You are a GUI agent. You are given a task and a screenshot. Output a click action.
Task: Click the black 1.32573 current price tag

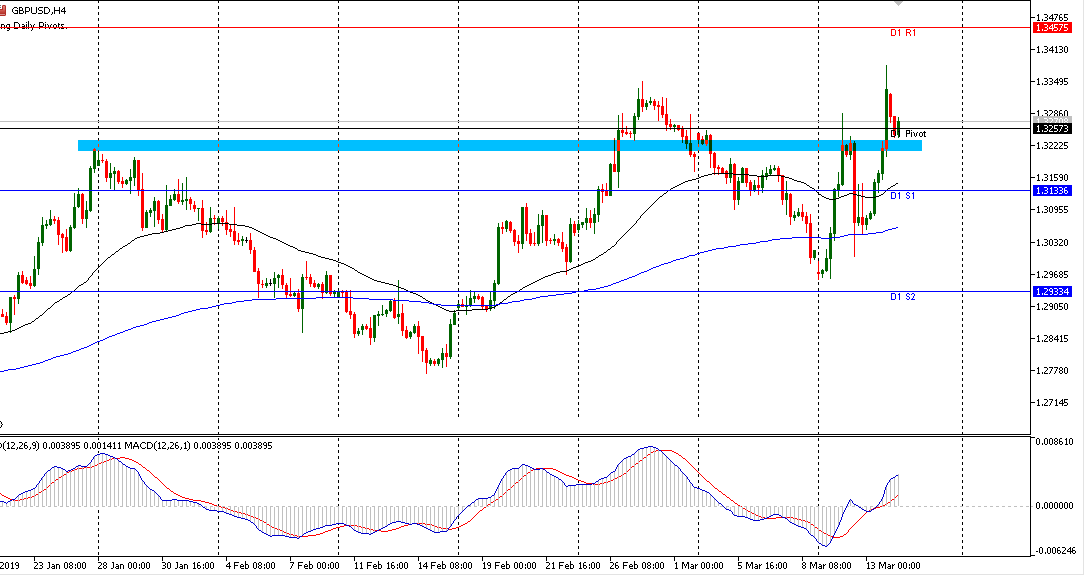click(x=1055, y=129)
